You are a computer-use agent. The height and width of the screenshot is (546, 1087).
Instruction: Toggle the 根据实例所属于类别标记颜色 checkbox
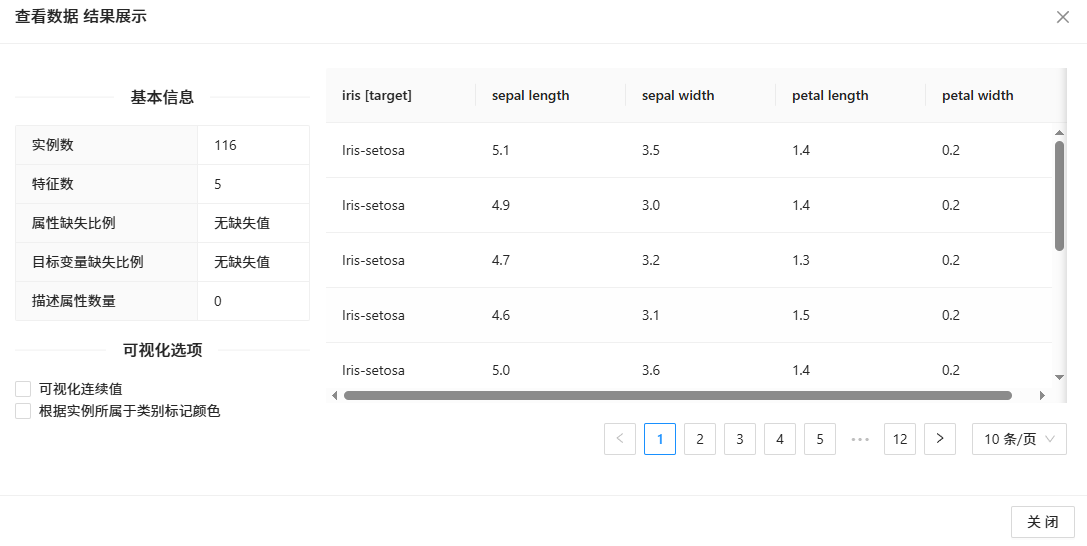point(23,411)
